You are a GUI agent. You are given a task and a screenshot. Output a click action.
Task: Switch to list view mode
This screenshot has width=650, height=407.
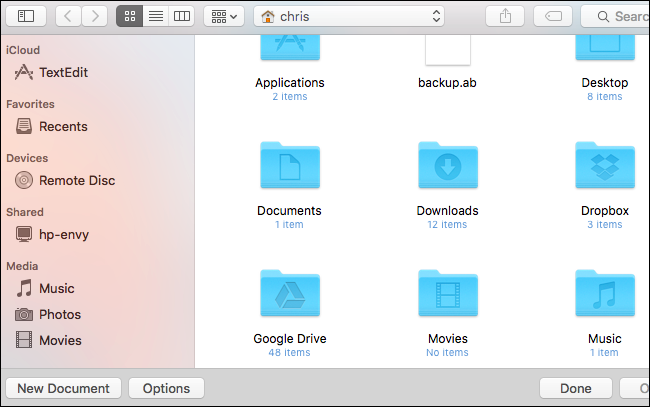(155, 16)
